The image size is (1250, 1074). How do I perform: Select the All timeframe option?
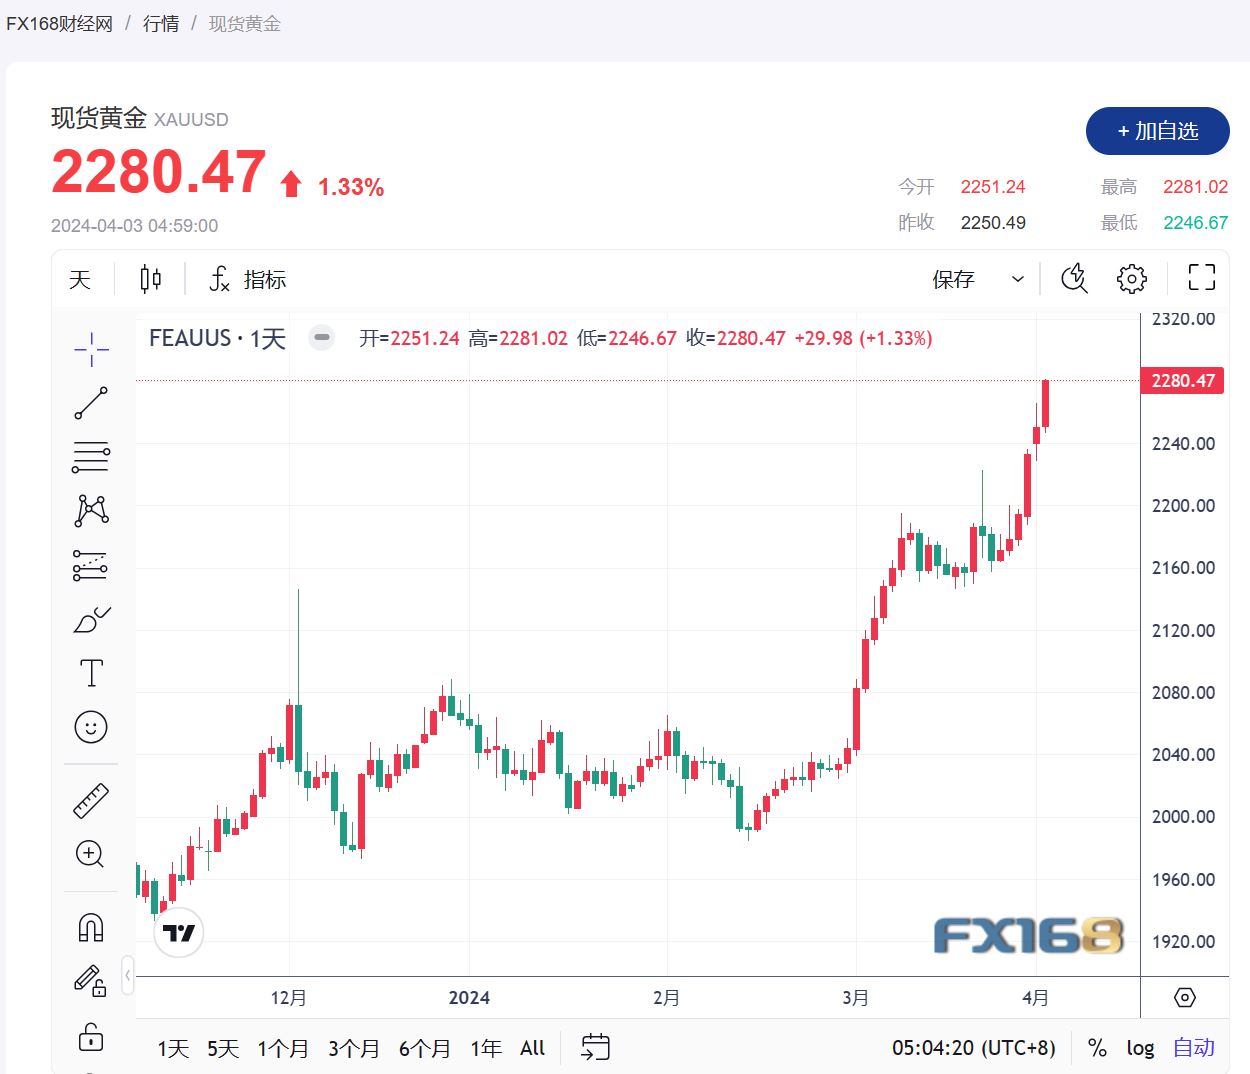point(532,1048)
